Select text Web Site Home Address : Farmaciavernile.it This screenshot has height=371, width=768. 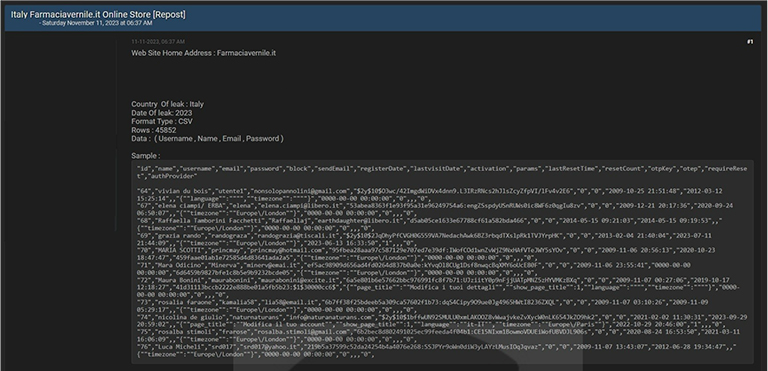point(203,53)
